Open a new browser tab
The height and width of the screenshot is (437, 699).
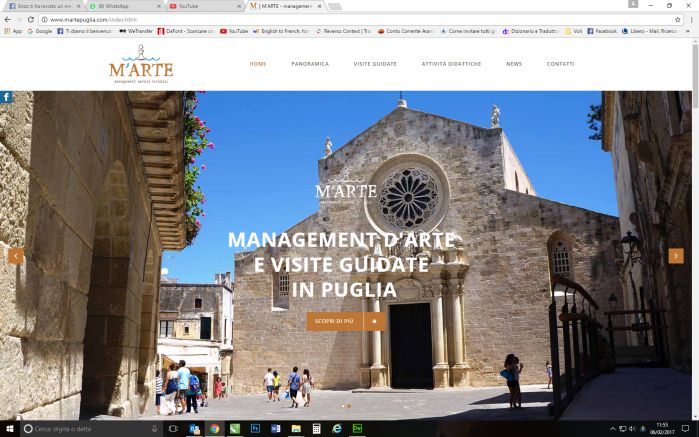tap(335, 6)
